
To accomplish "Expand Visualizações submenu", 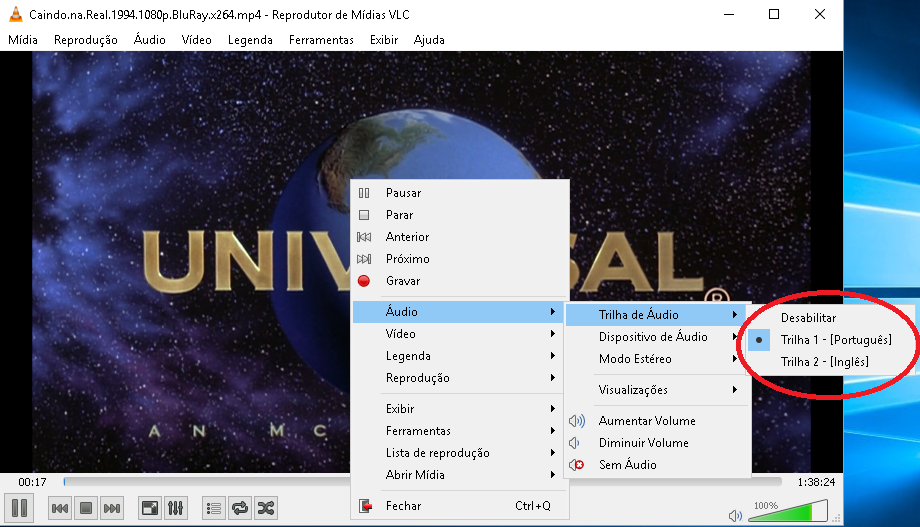I will tap(658, 390).
